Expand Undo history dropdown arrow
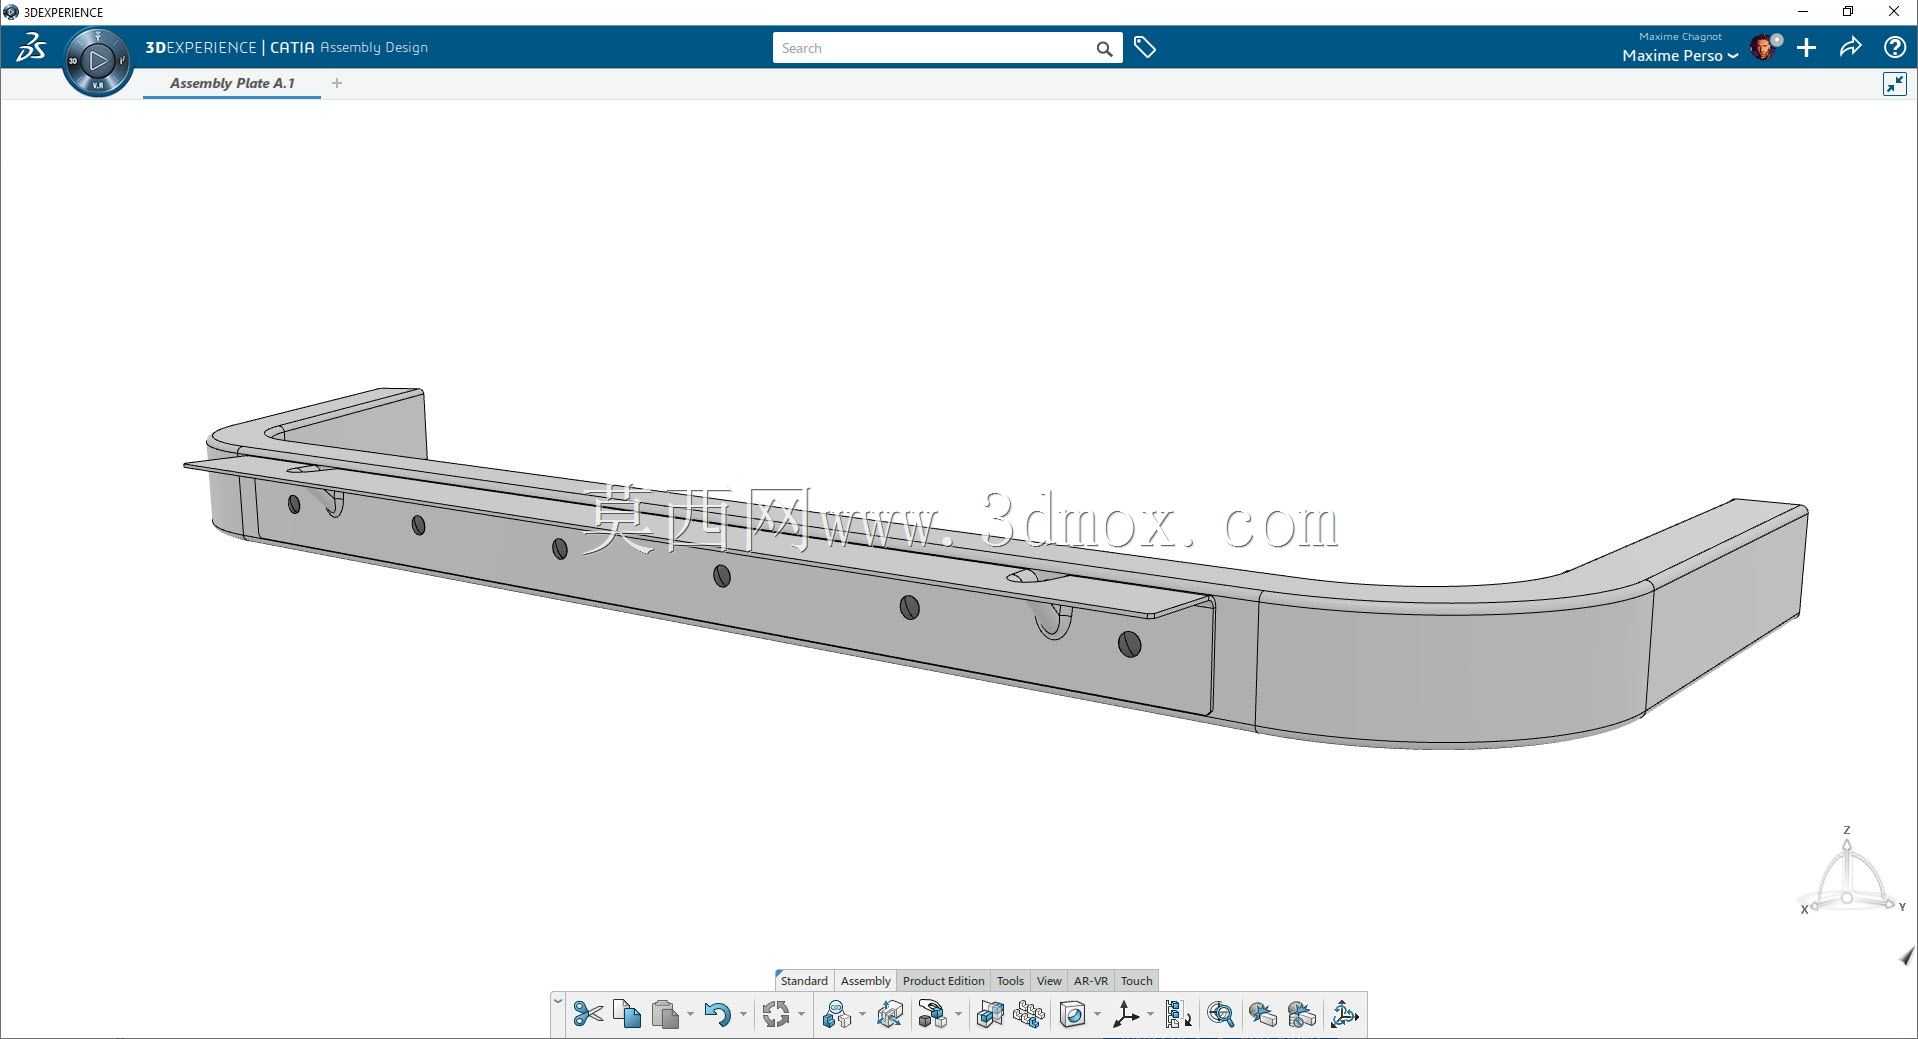 point(743,1015)
